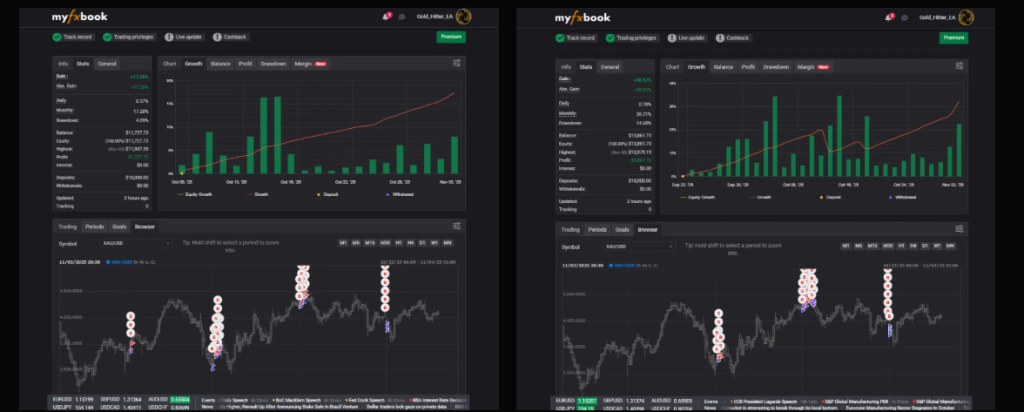Open notifications bell in left window
This screenshot has height=412, width=1024.
(386, 16)
